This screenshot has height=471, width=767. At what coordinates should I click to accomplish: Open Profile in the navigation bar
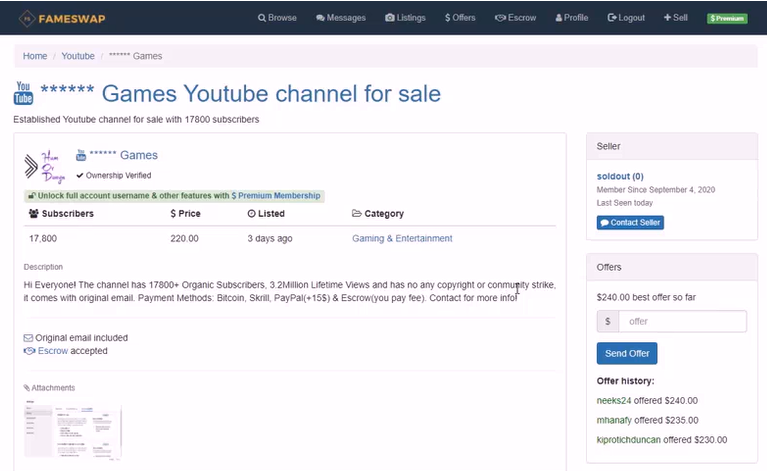pyautogui.click(x=572, y=18)
